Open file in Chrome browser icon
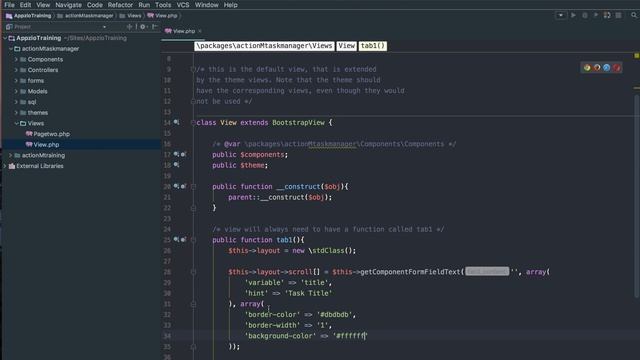 click(x=587, y=68)
